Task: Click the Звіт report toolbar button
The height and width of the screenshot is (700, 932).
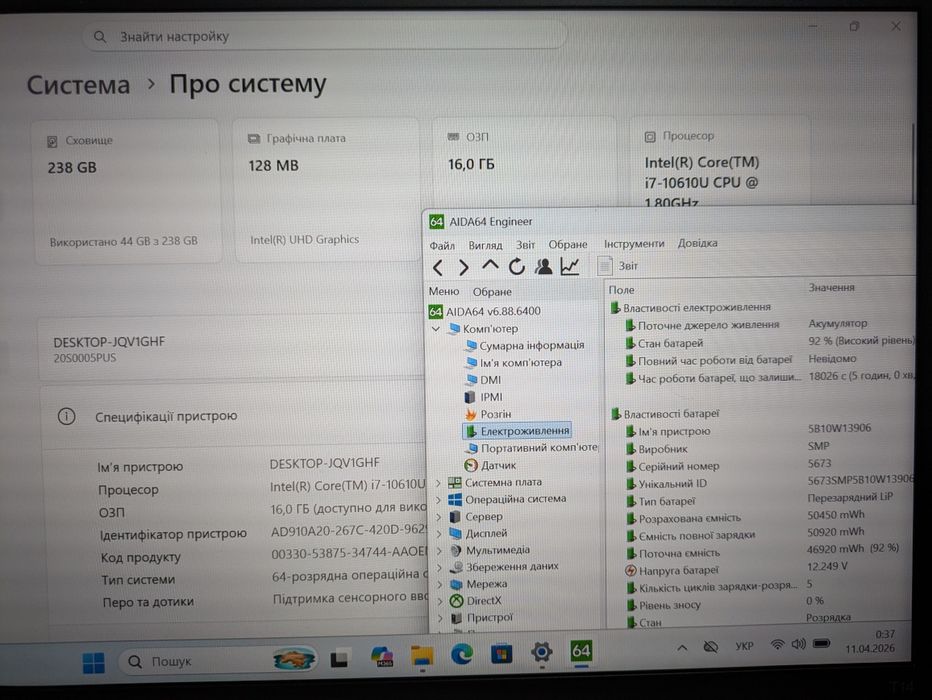Action: [x=618, y=266]
